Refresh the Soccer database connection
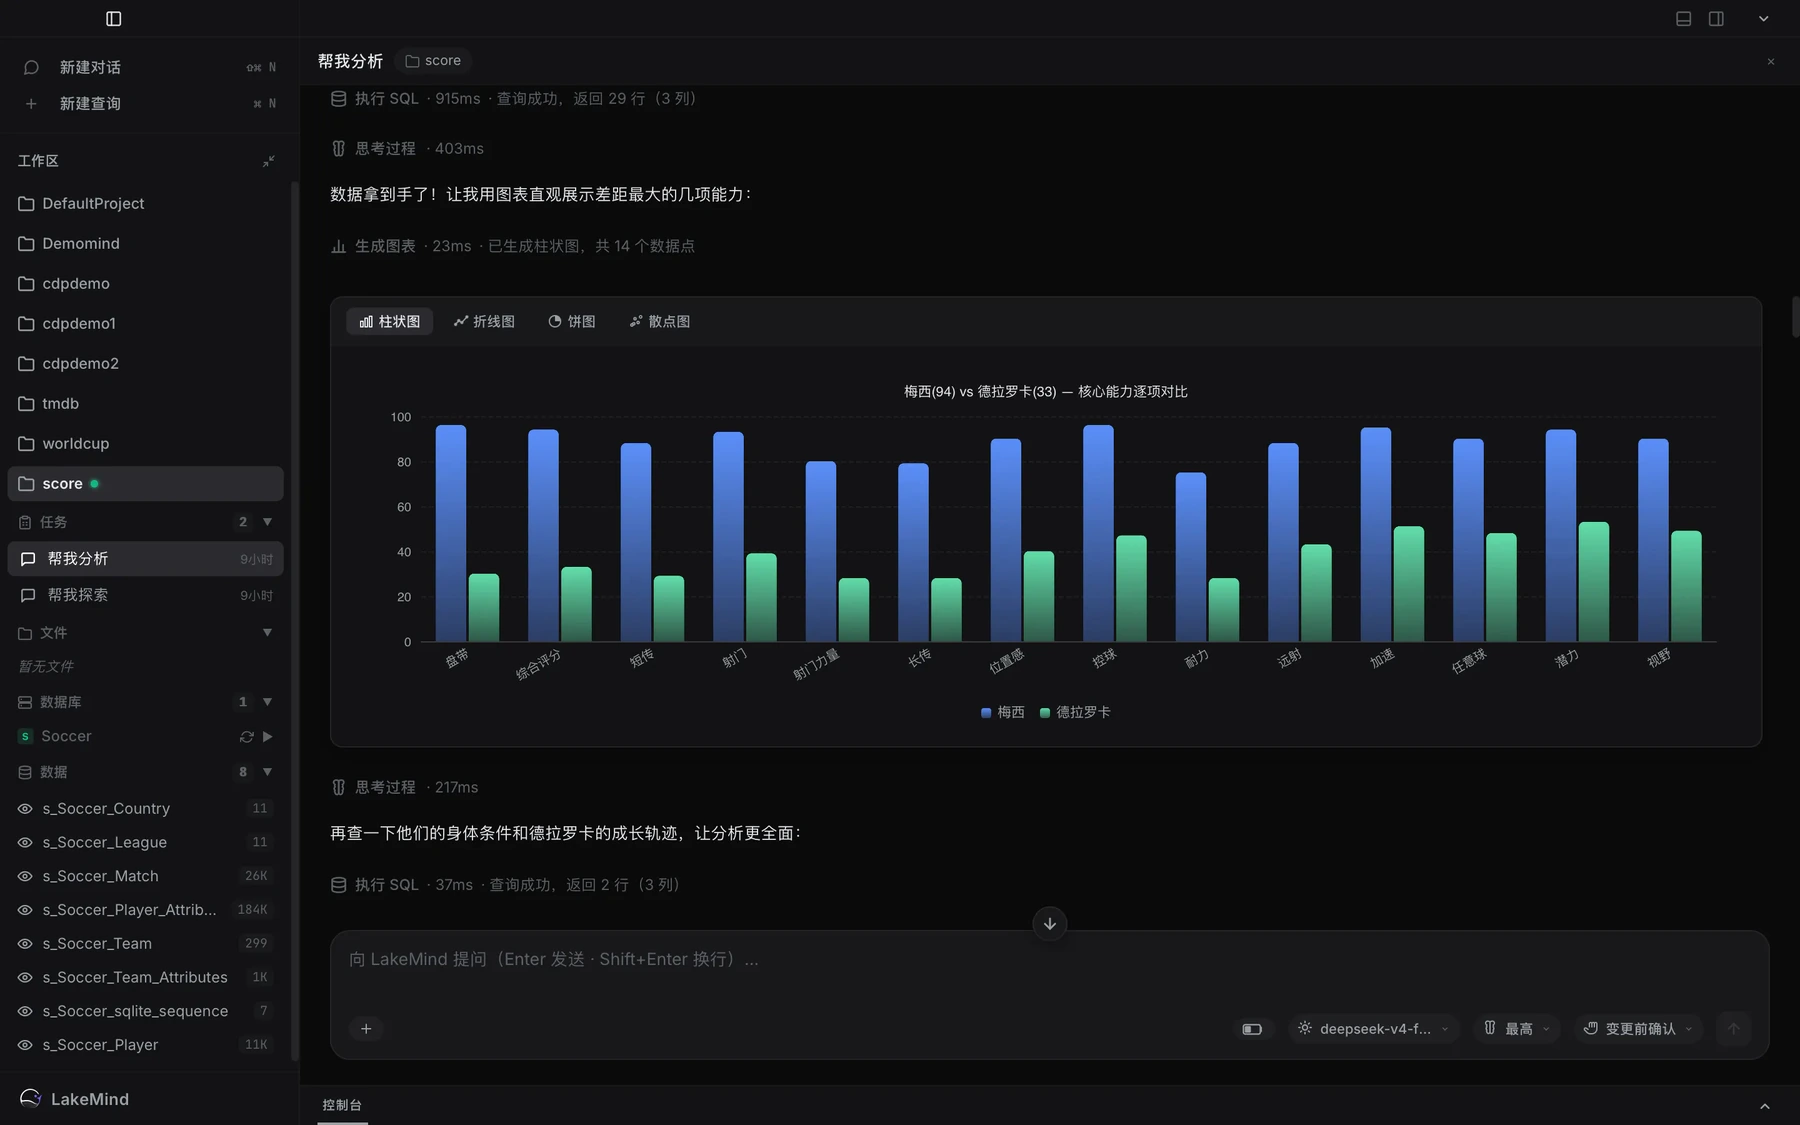The height and width of the screenshot is (1125, 1800). point(246,736)
